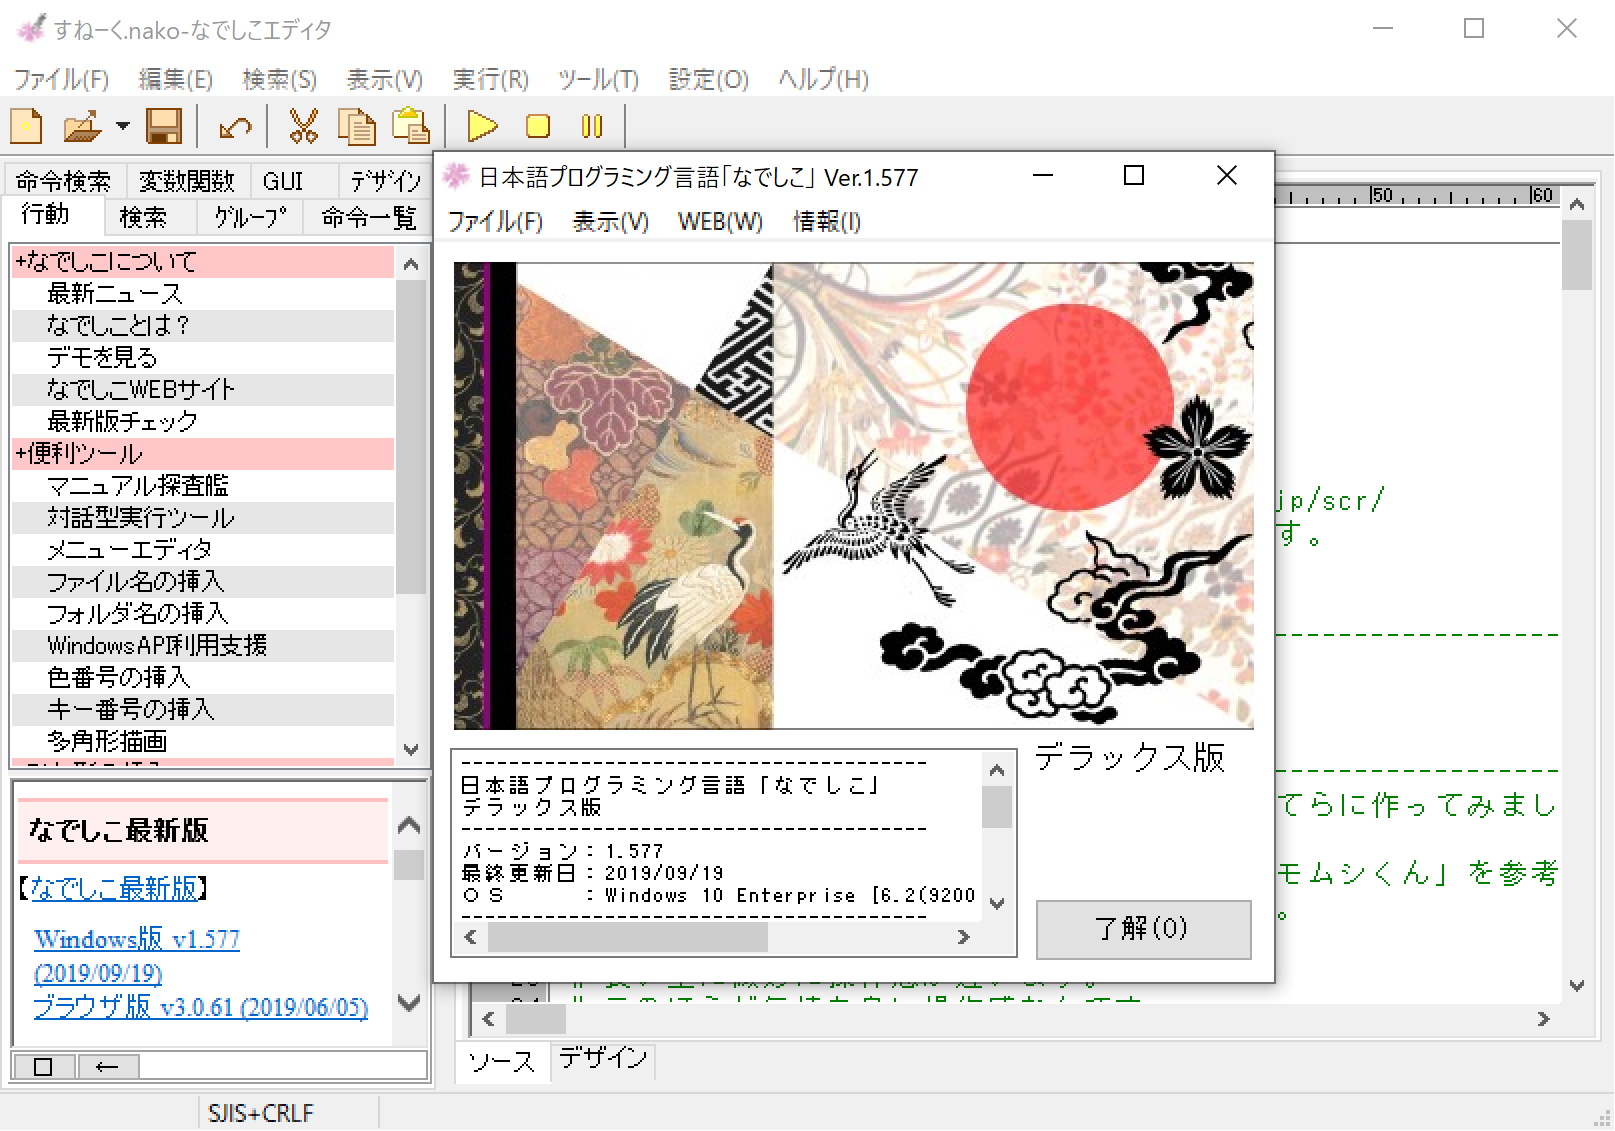Open the ブラウザ版 v3.0.61 link

coord(200,1007)
